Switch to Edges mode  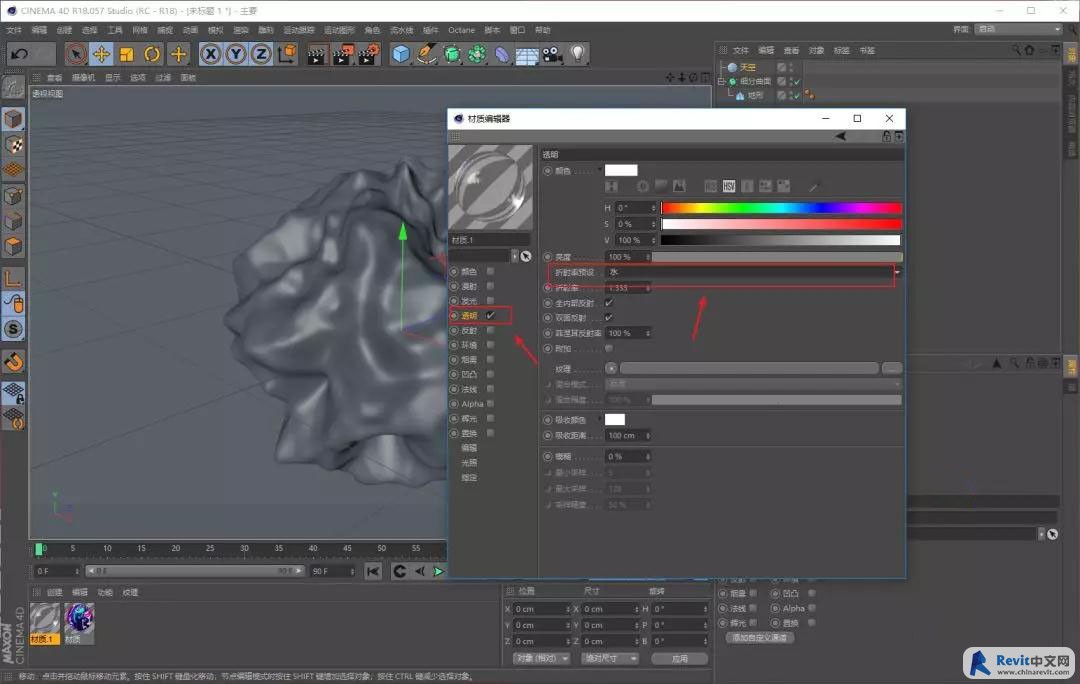tap(13, 221)
